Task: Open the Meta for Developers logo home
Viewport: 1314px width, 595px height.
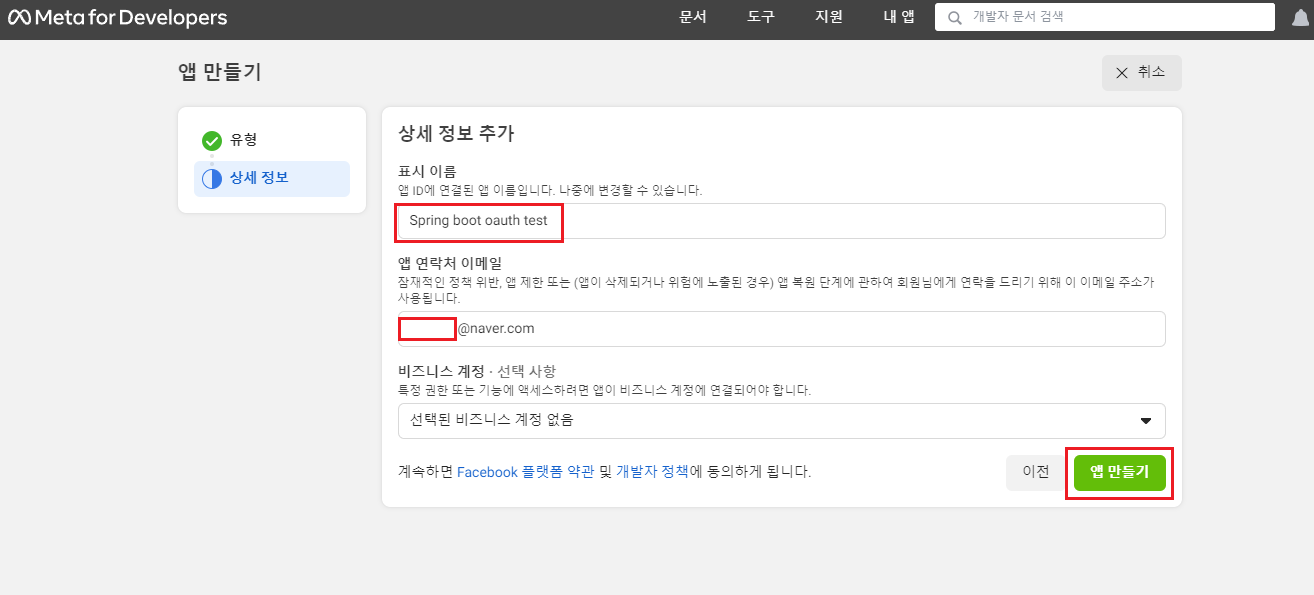Action: coord(118,18)
